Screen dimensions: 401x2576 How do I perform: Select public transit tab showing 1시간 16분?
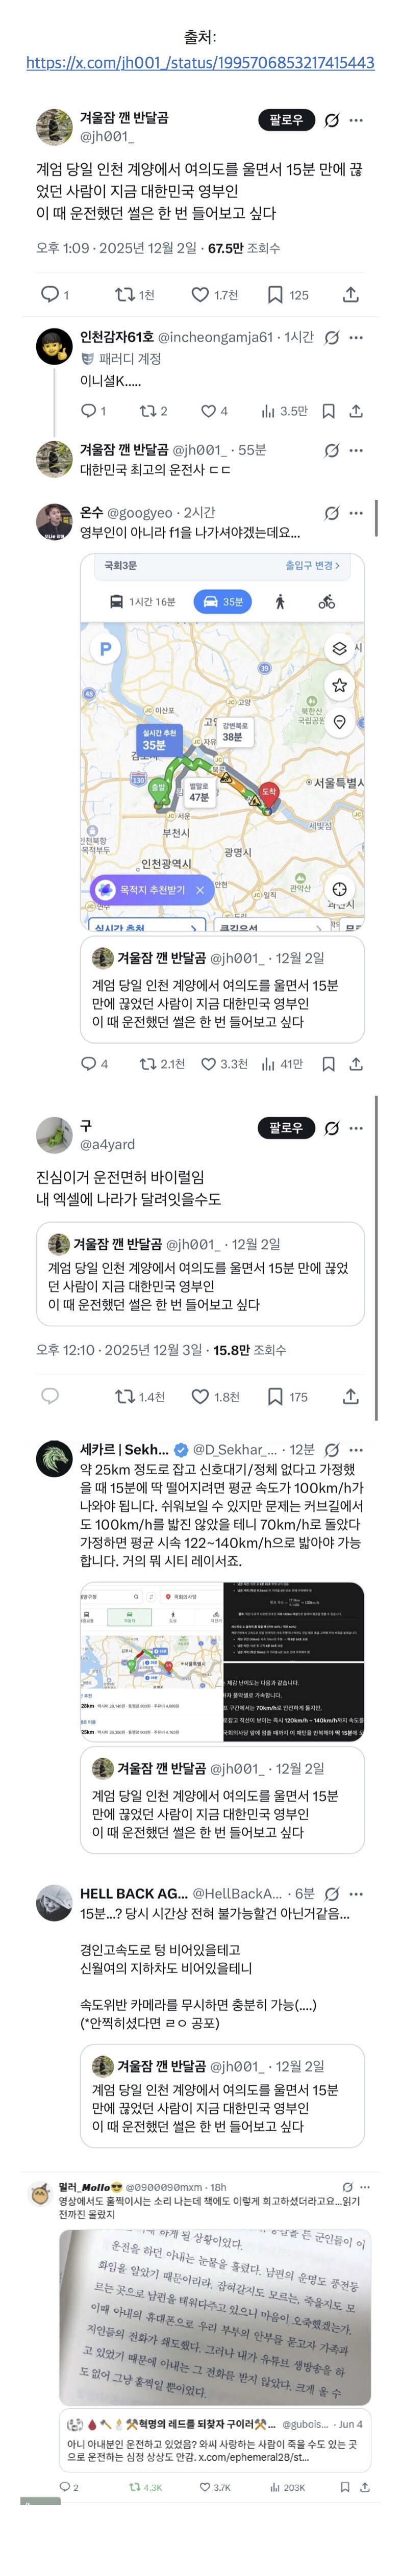click(142, 602)
